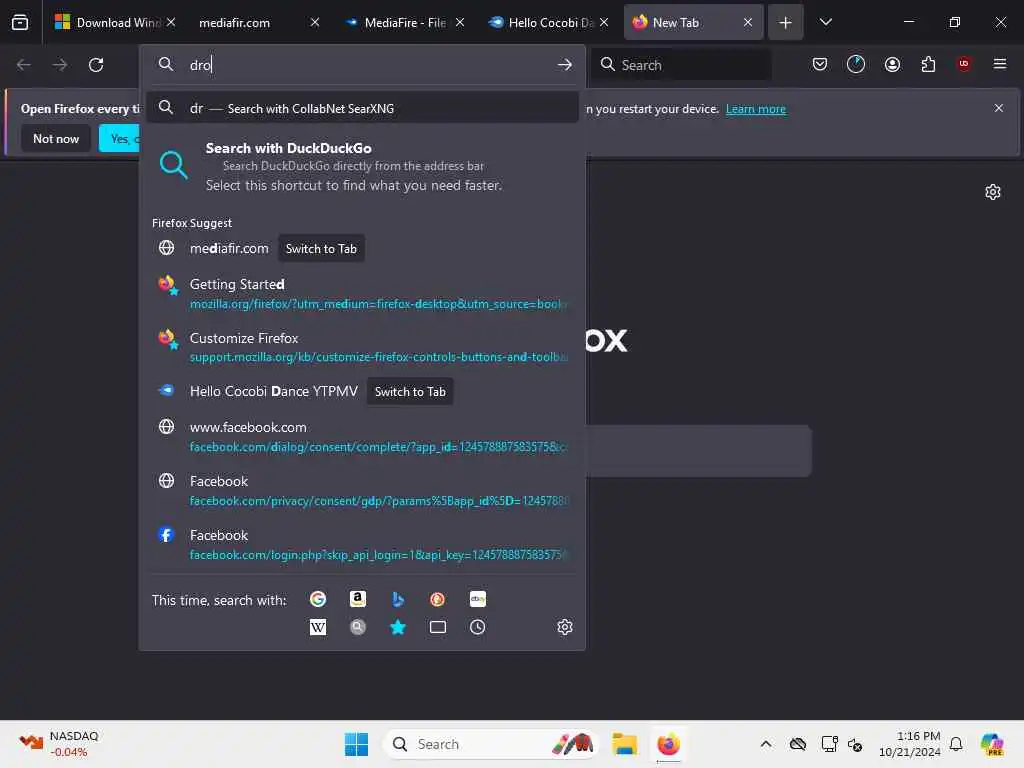This screenshot has height=768, width=1024.
Task: Search bookmarks using the star icon
Action: click(398, 627)
